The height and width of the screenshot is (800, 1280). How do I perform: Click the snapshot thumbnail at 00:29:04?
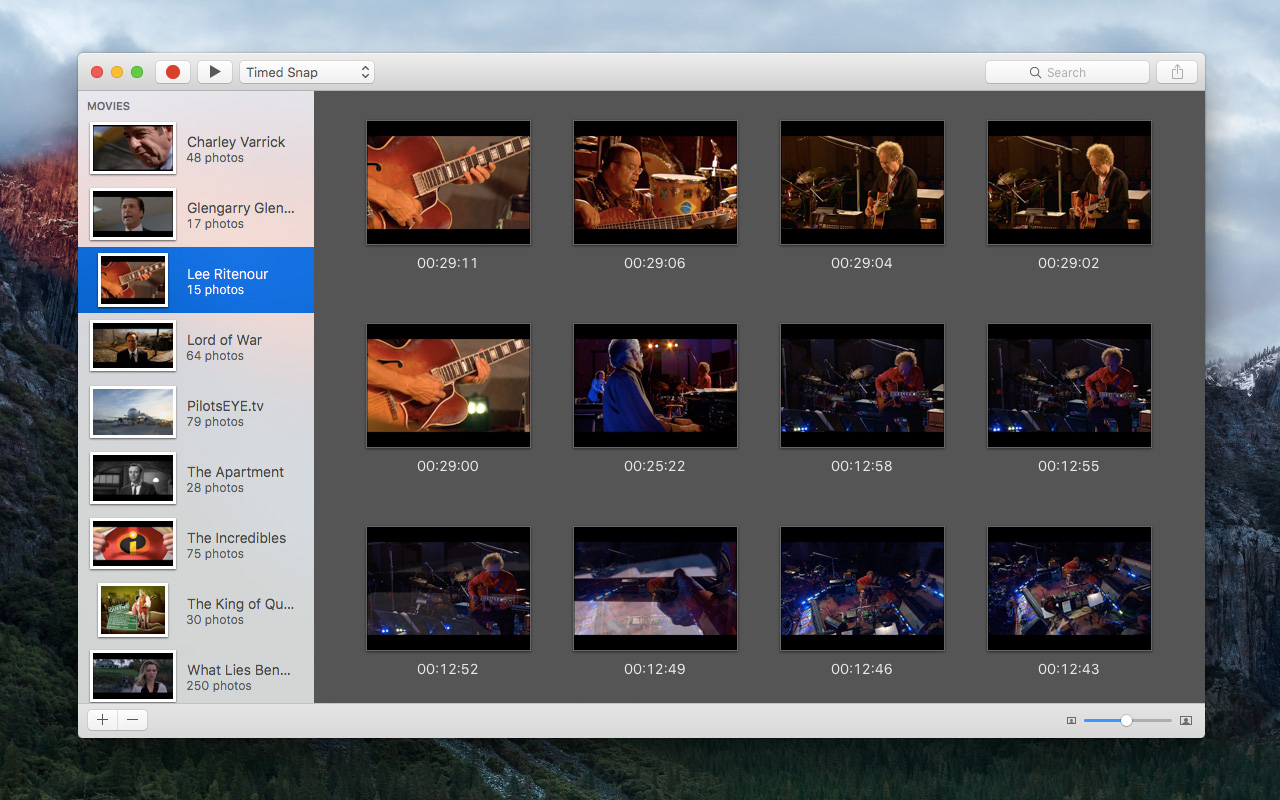tap(862, 182)
